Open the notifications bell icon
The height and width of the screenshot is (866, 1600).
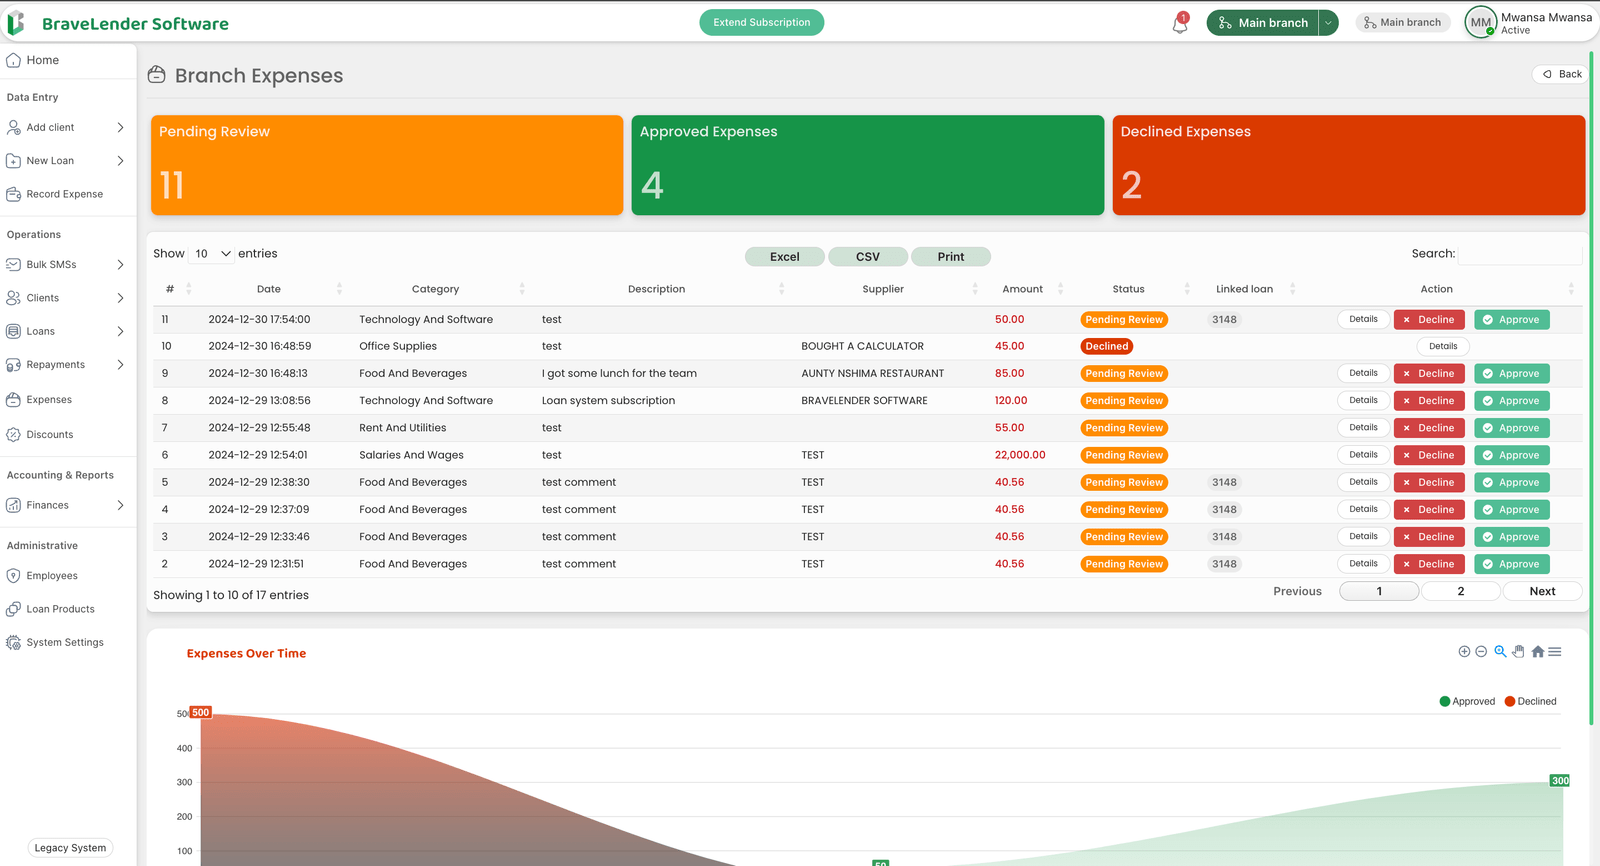1180,24
